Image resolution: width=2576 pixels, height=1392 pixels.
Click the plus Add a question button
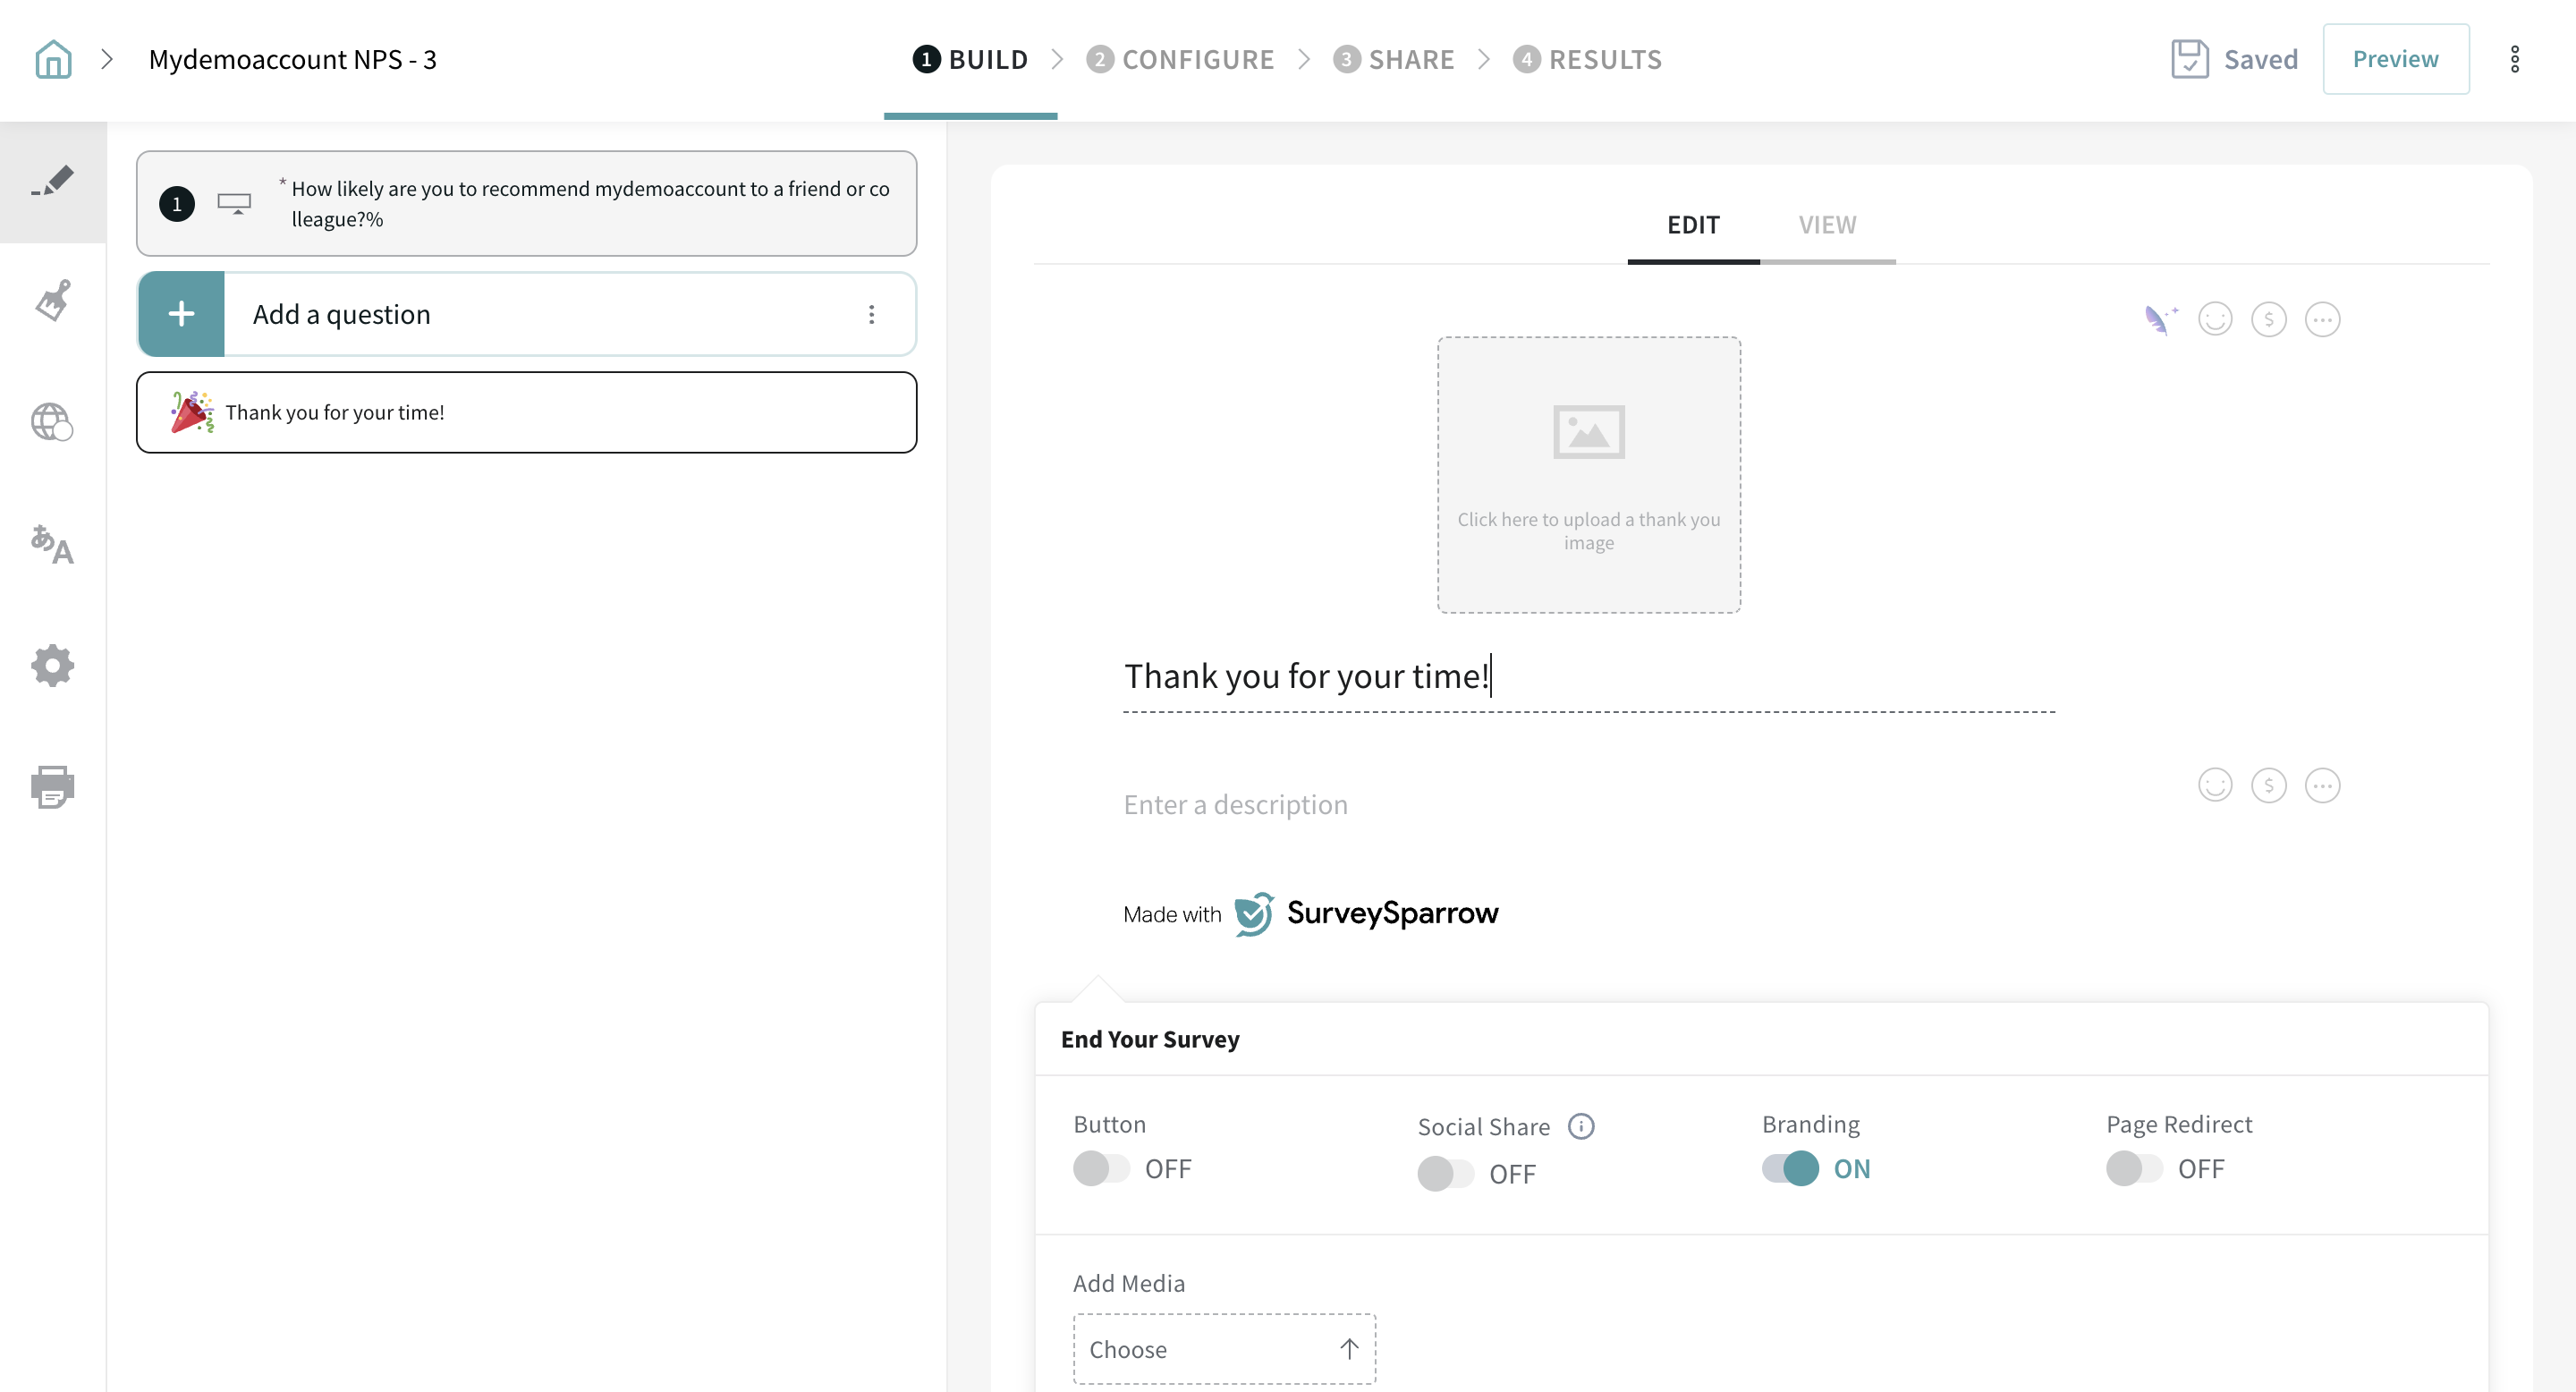coord(181,314)
